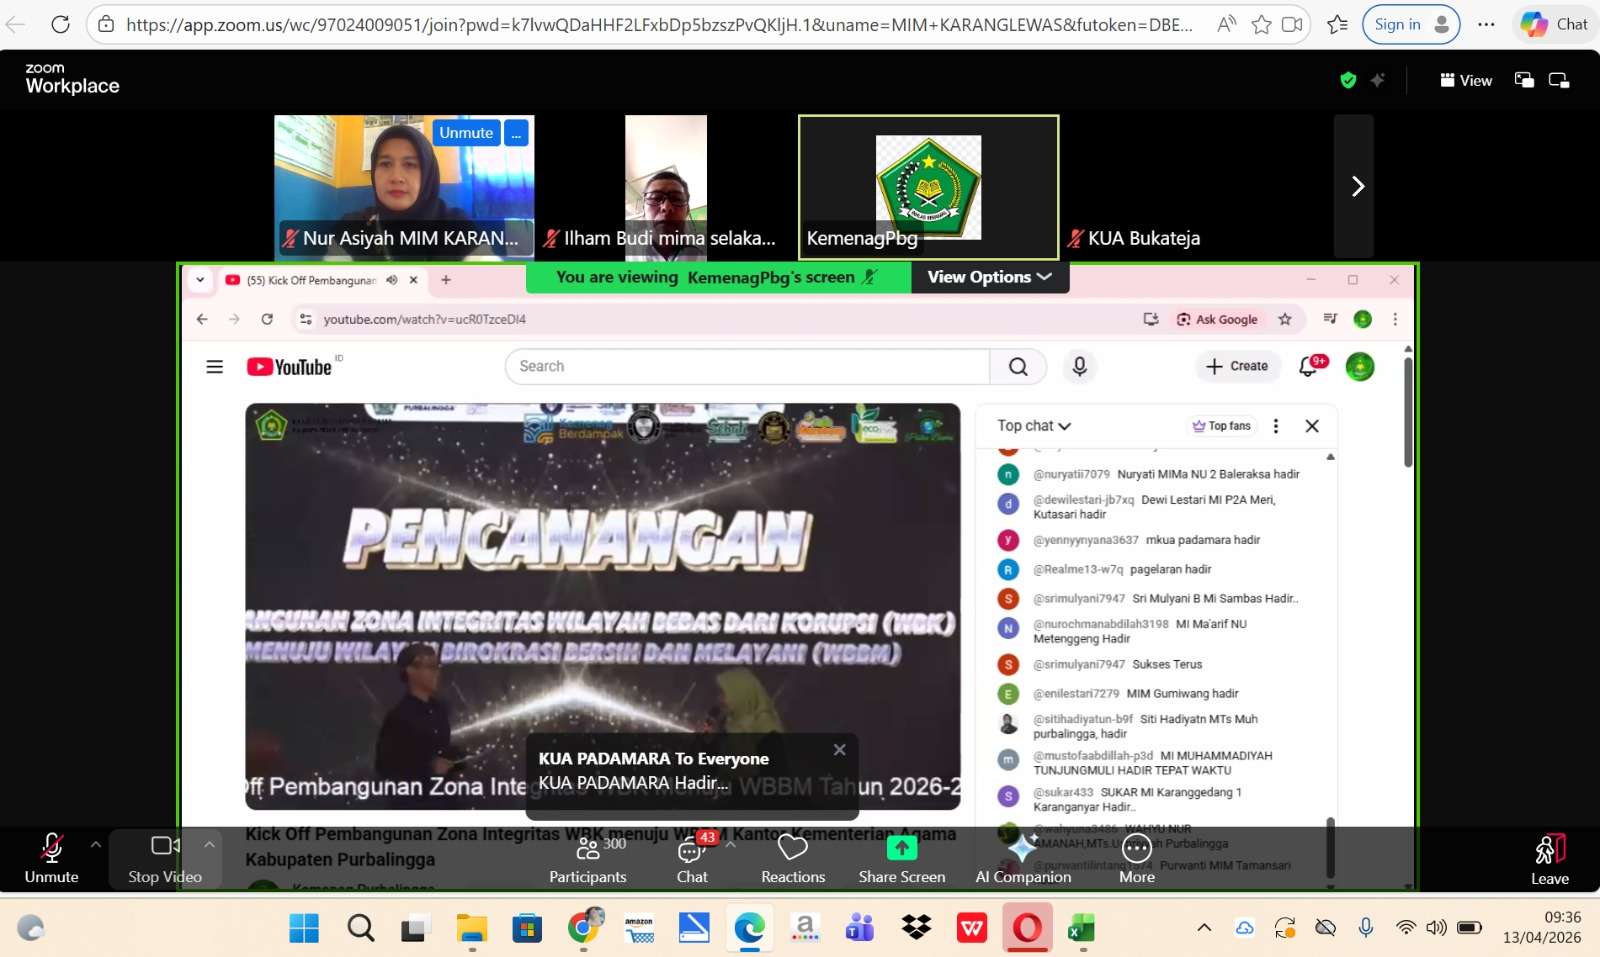Open Opera browser from taskbar
Image resolution: width=1600 pixels, height=957 pixels.
click(1027, 929)
